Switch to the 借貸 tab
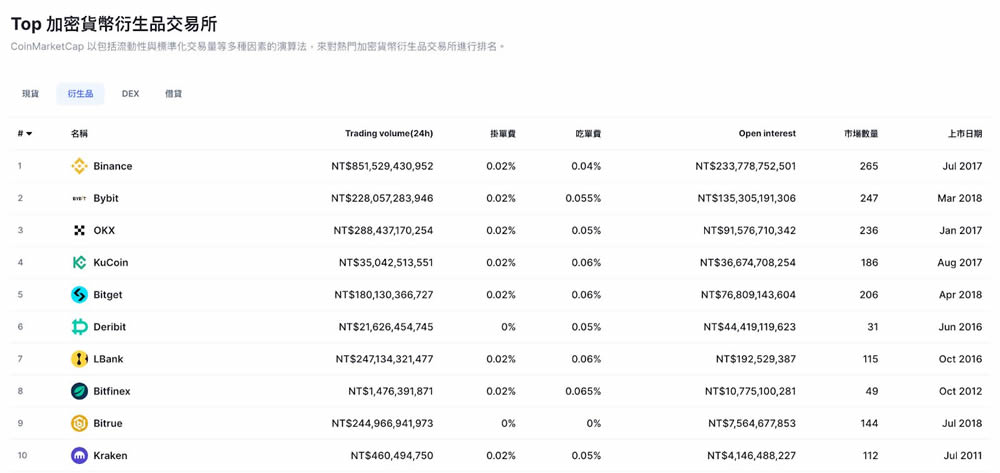This screenshot has height=473, width=1000. coord(174,94)
